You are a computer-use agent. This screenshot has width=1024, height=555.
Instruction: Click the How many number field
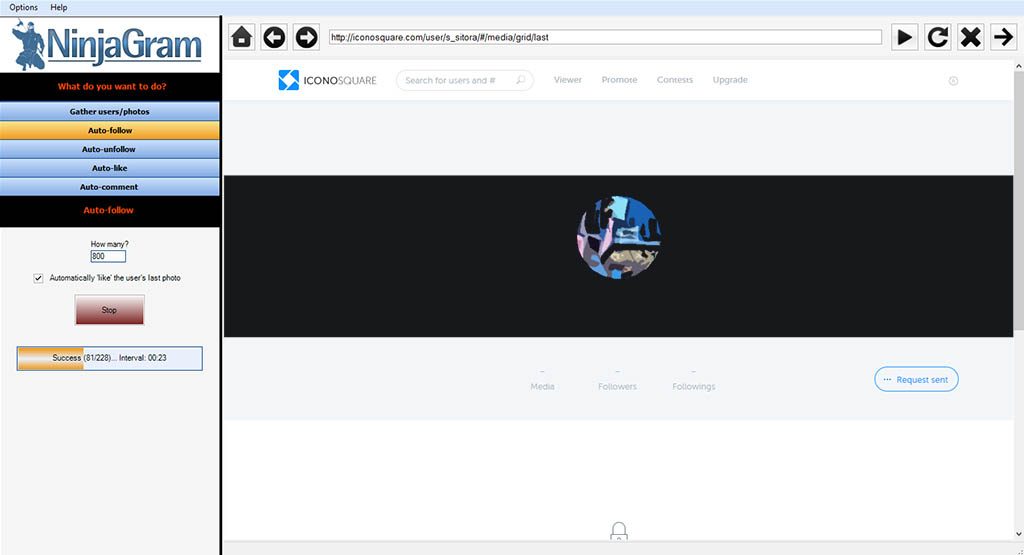click(x=108, y=256)
